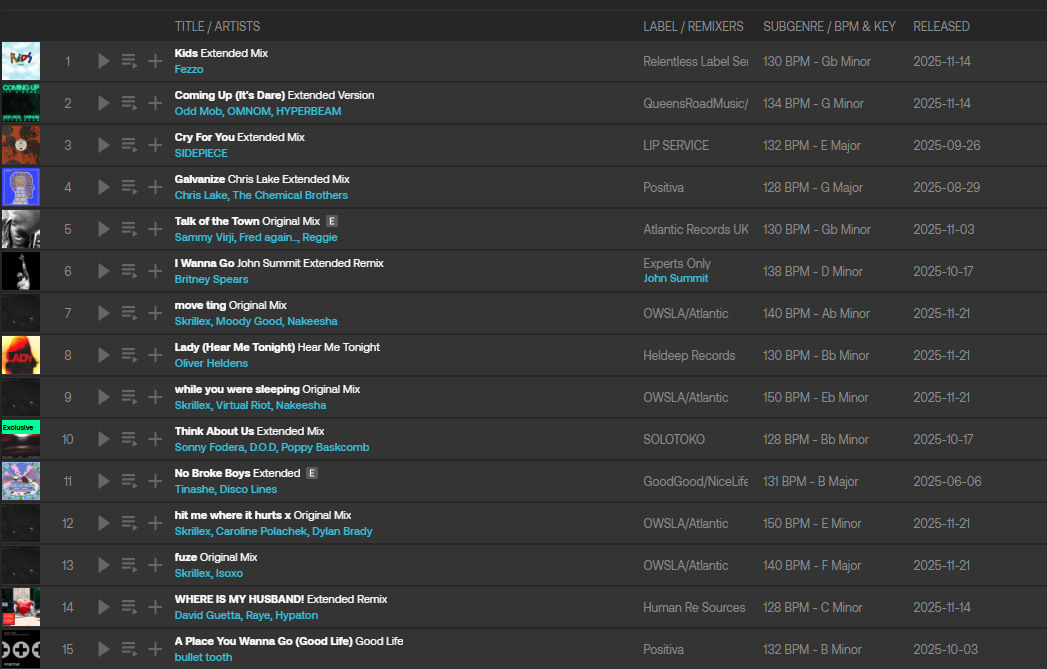Click the TITLE / ARTISTS column header

click(217, 26)
